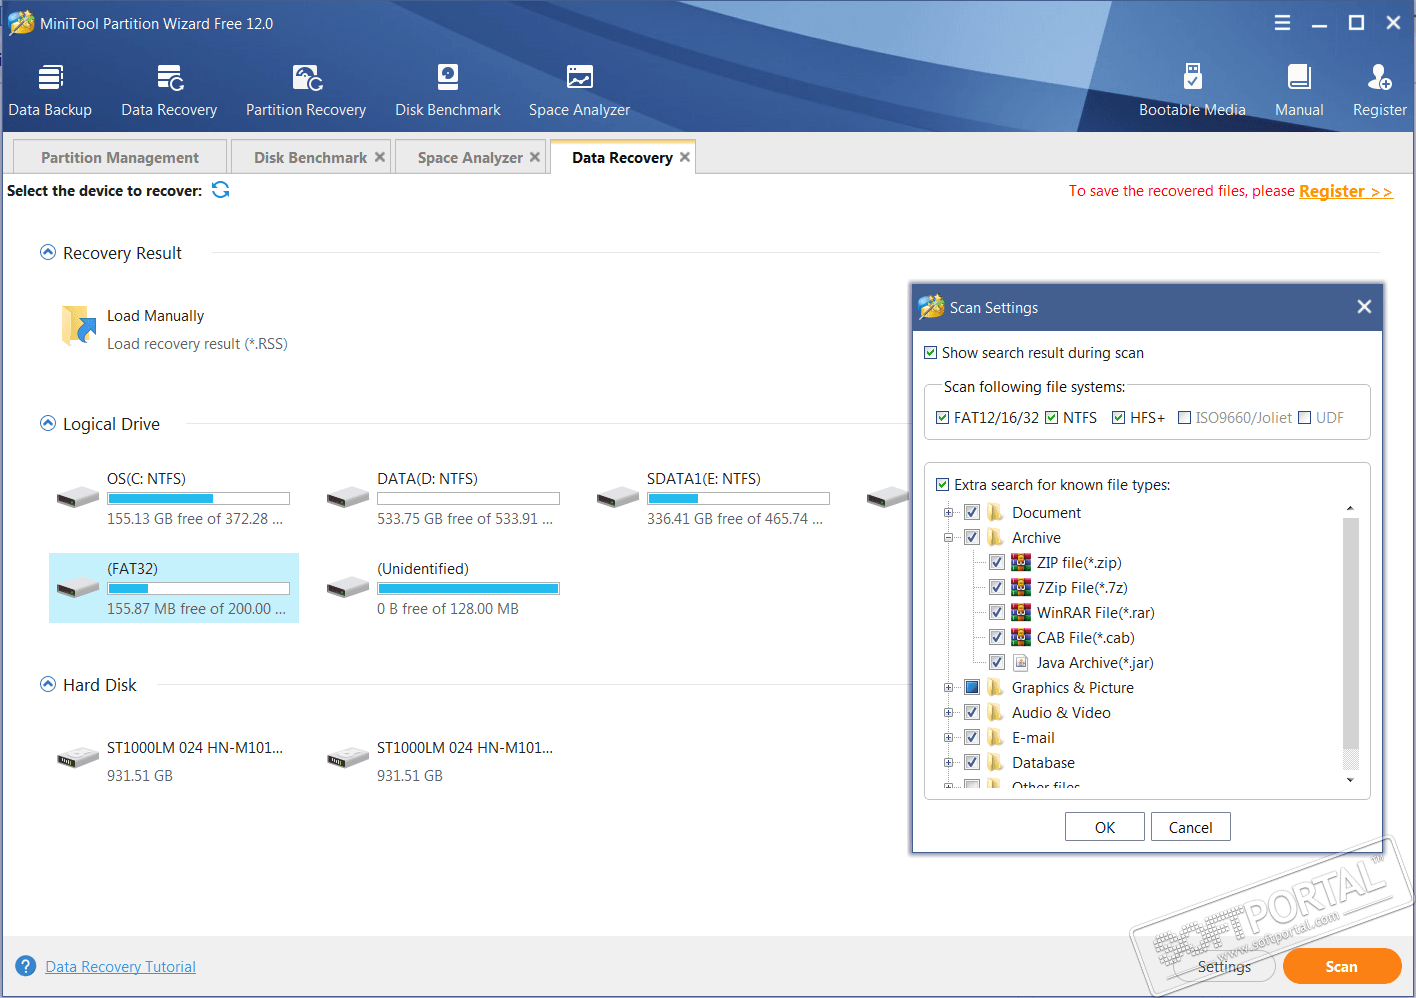The width and height of the screenshot is (1416, 998).
Task: Click the Register toolbar icon
Action: pos(1379,91)
